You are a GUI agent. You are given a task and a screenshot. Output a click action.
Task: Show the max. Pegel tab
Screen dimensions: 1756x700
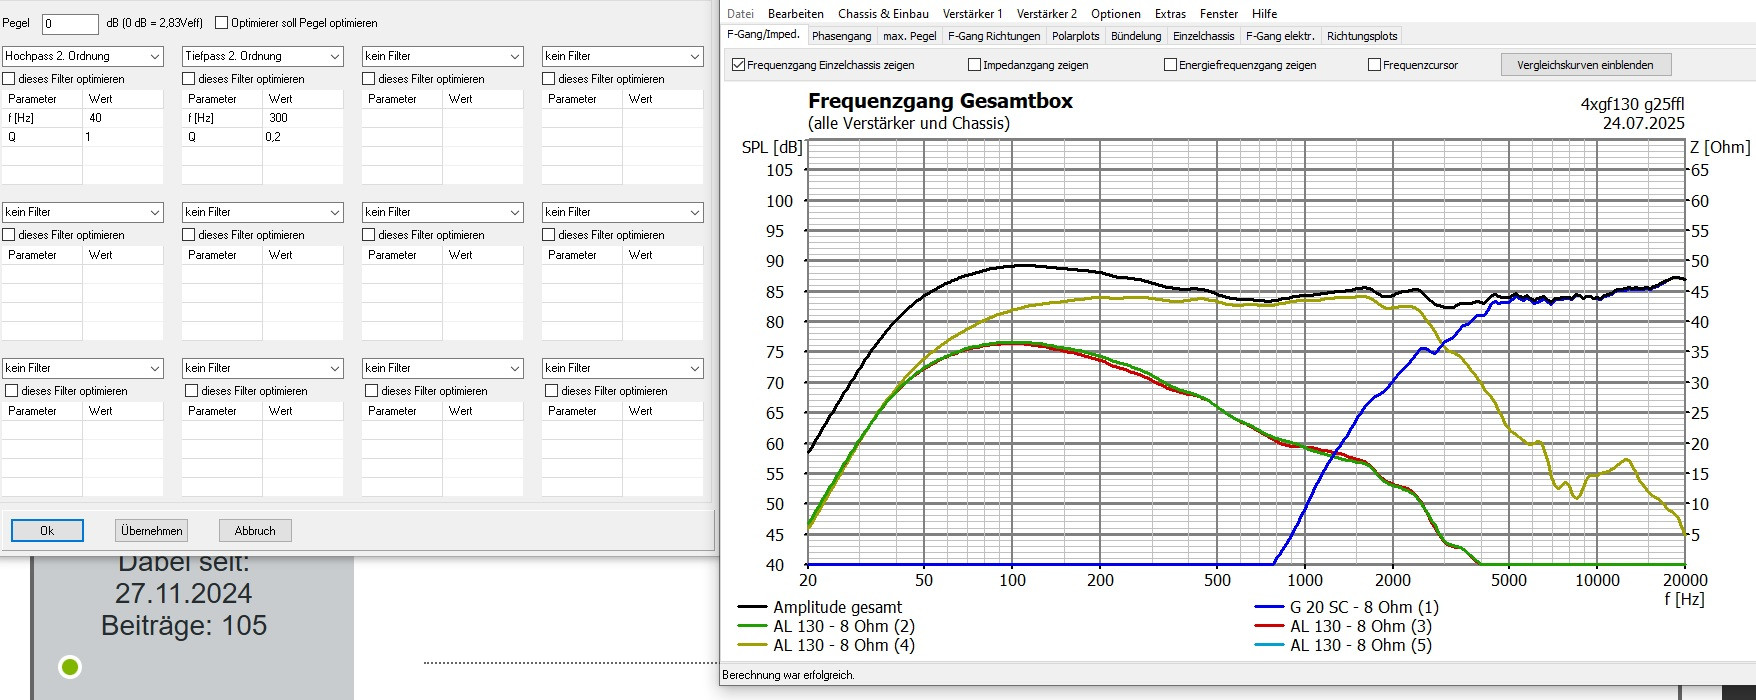coord(909,36)
